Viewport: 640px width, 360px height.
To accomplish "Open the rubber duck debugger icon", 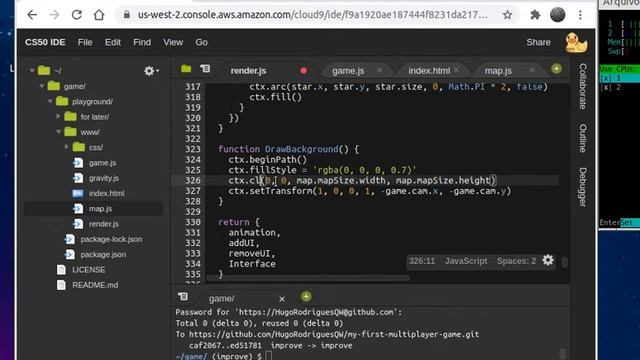I will click(576, 42).
